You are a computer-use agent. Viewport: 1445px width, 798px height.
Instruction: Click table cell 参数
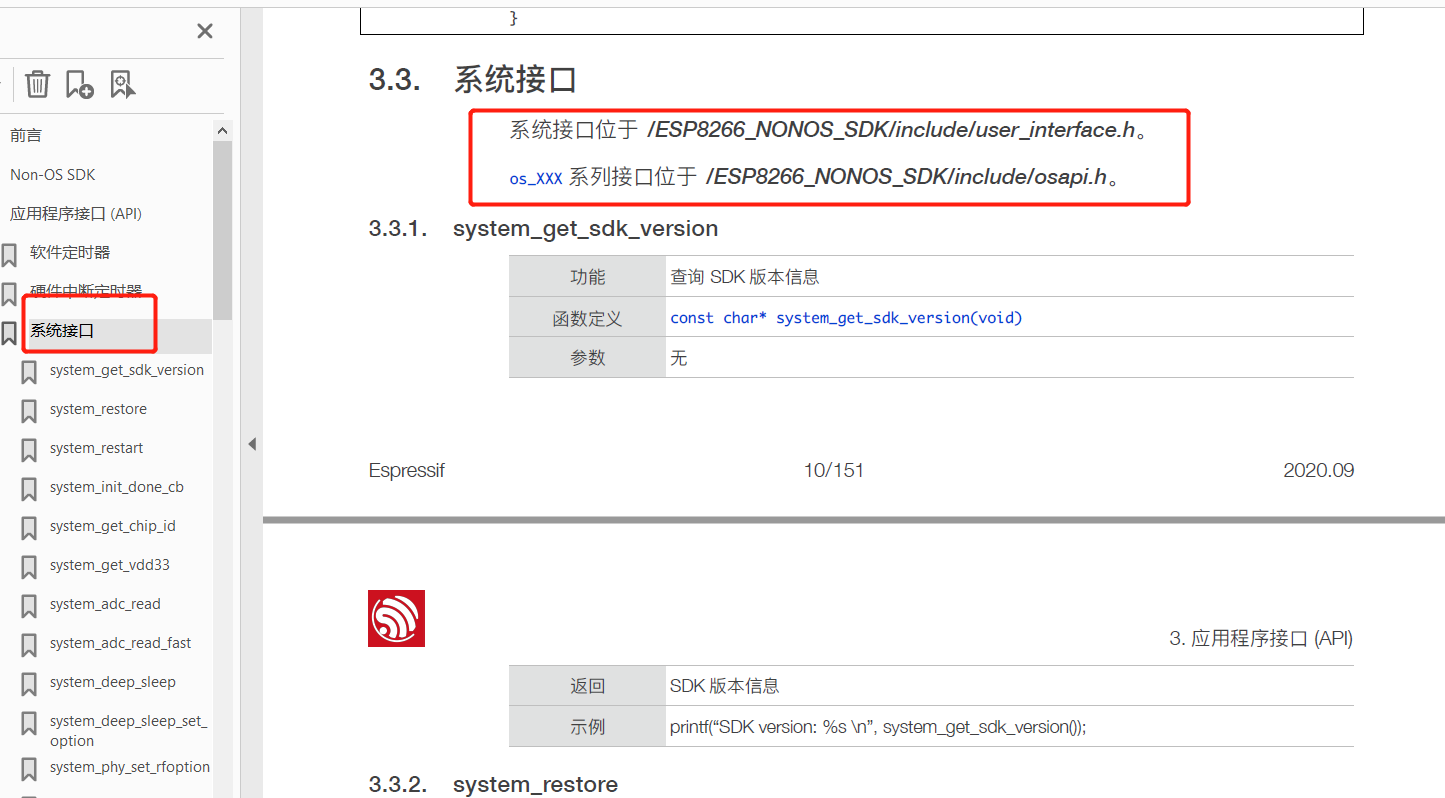[x=588, y=358]
